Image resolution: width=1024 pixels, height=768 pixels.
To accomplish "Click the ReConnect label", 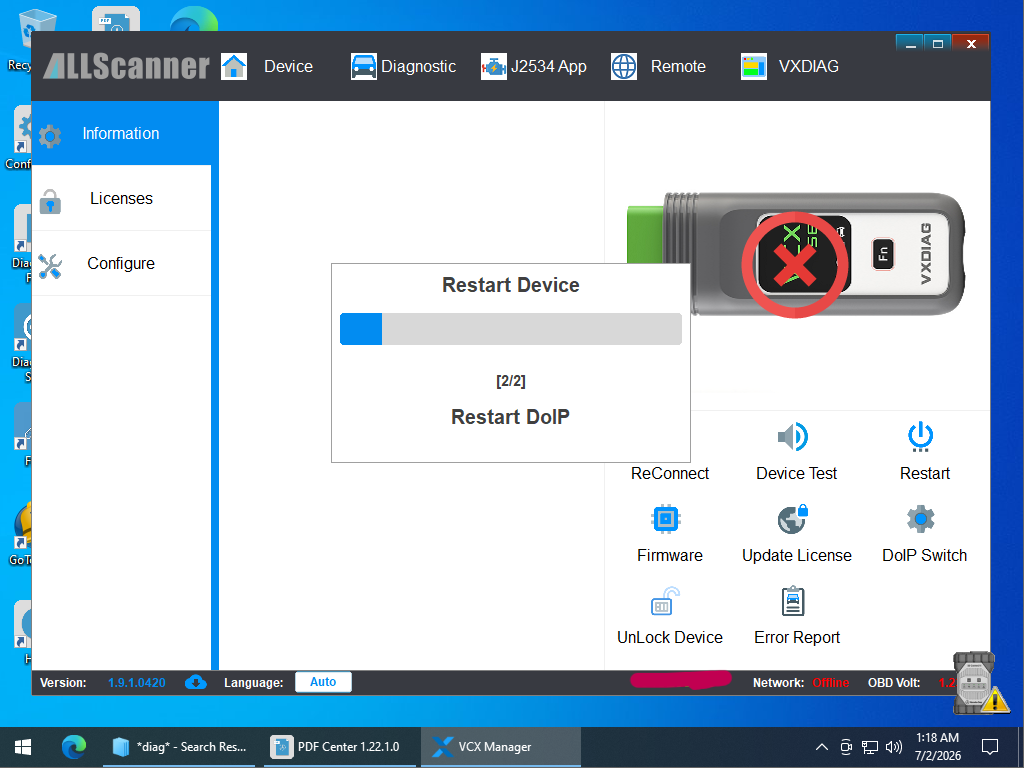I will [669, 473].
